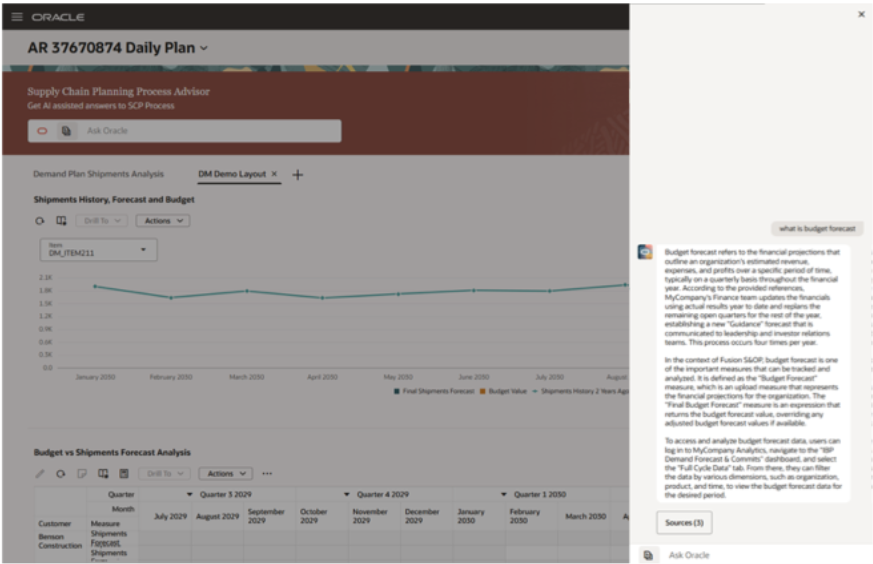Add a new tab with plus icon
The image size is (873, 564).
coord(298,175)
